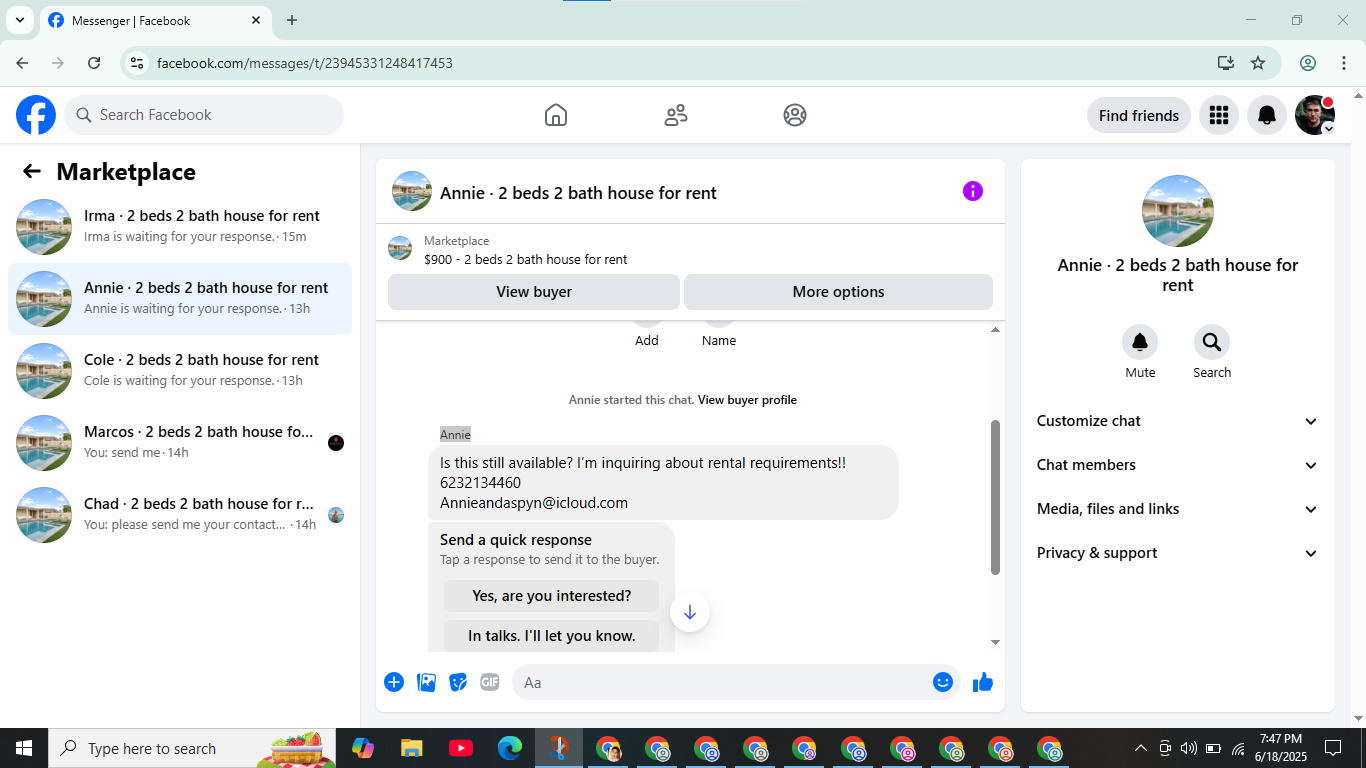Launch YouTube from the taskbar
The height and width of the screenshot is (768, 1366).
tap(461, 748)
